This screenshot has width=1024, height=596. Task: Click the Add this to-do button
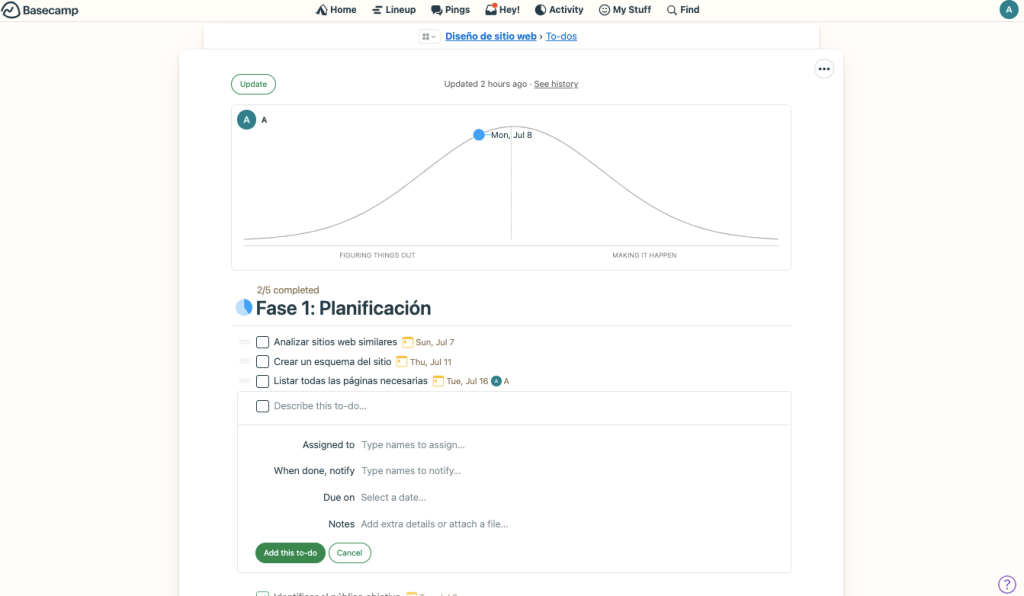290,553
